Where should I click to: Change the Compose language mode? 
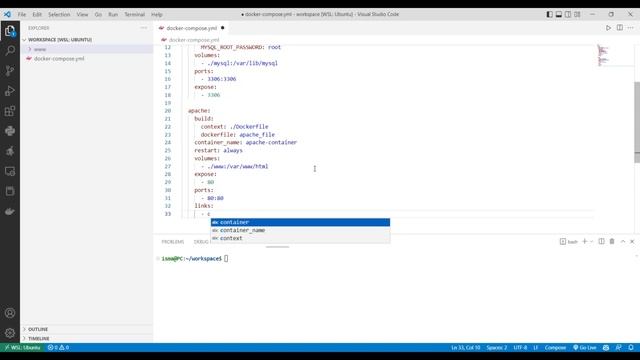[x=555, y=348]
